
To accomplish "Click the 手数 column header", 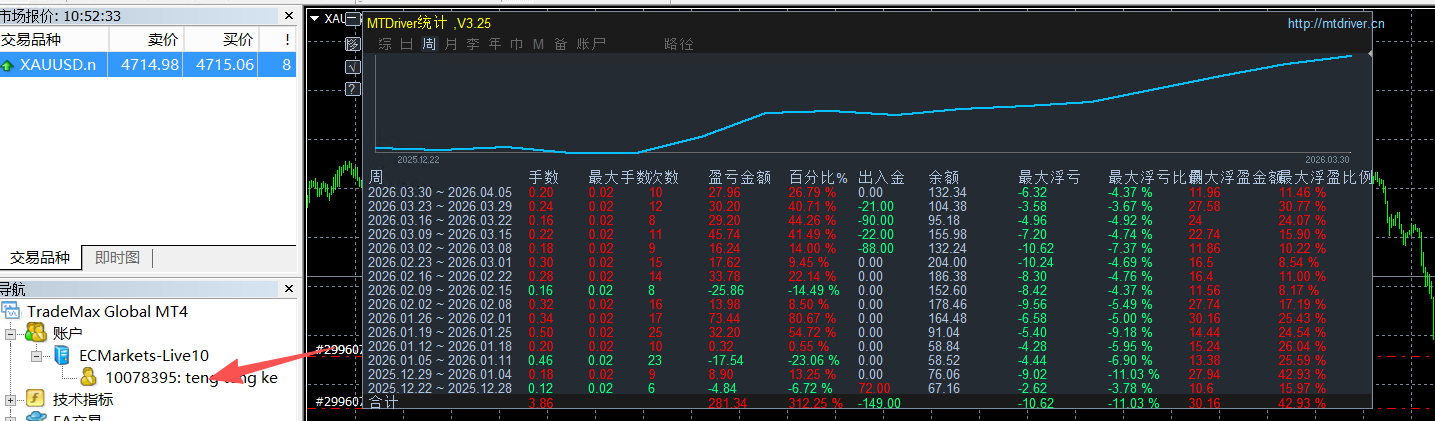I will (x=543, y=177).
